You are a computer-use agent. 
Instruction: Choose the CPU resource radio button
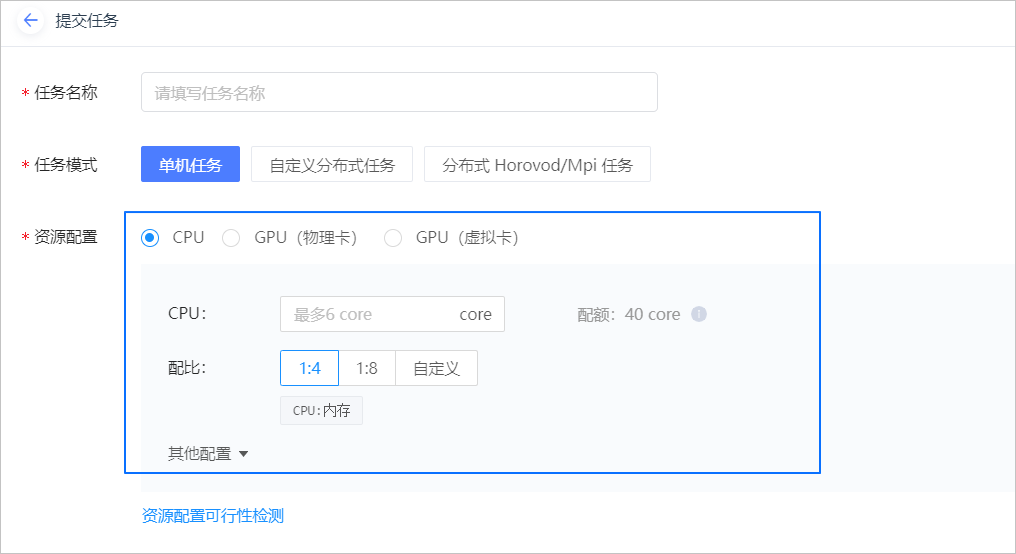(150, 238)
